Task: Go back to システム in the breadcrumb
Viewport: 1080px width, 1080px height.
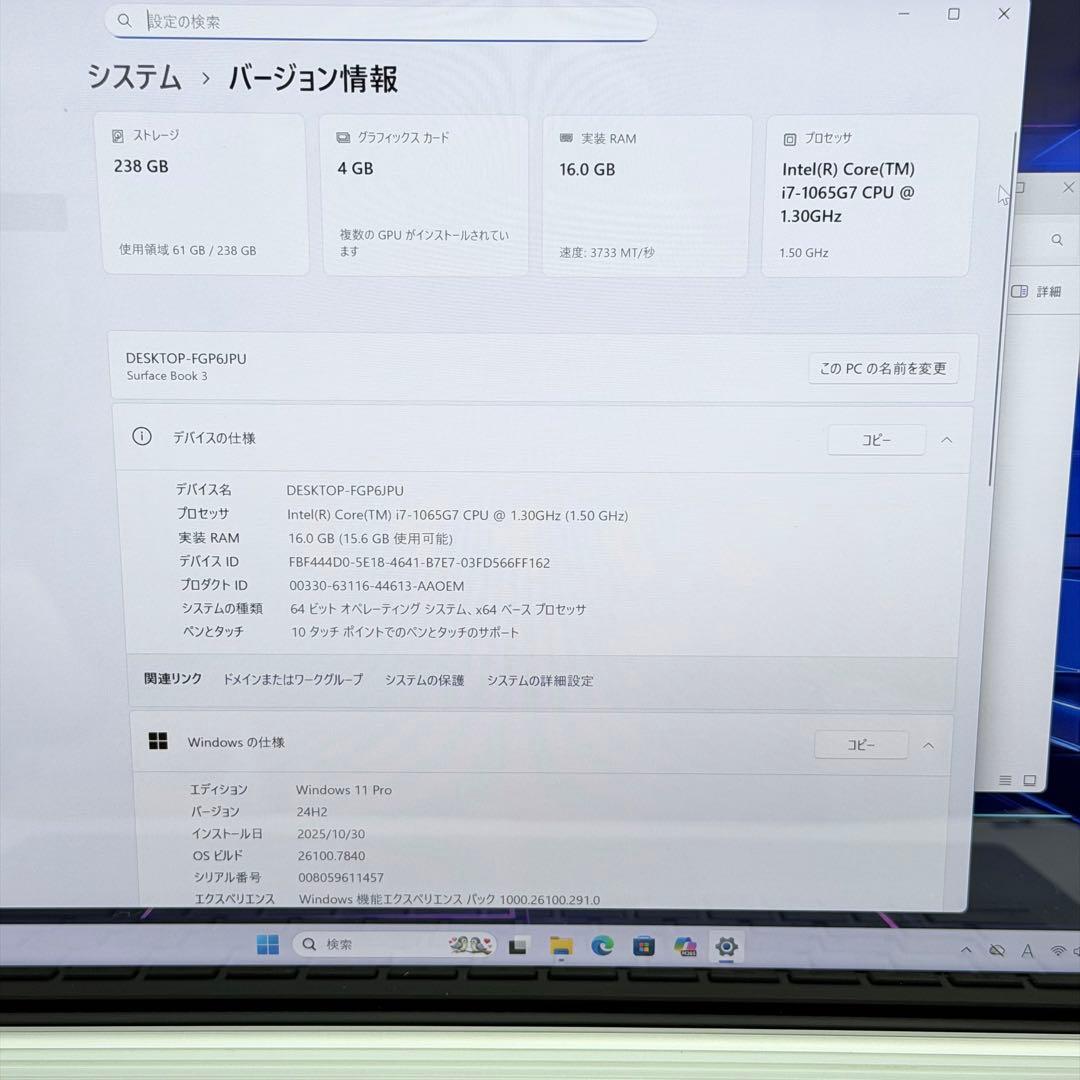Action: [x=134, y=76]
